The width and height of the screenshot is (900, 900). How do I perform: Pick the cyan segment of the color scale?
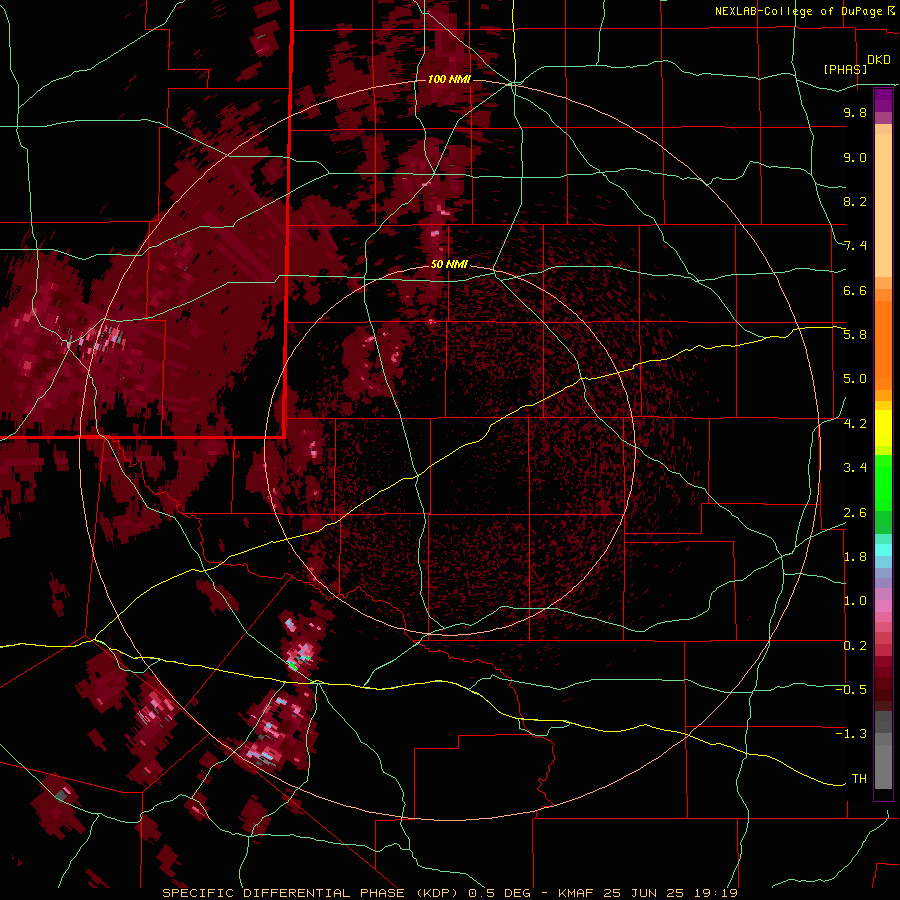(x=883, y=550)
